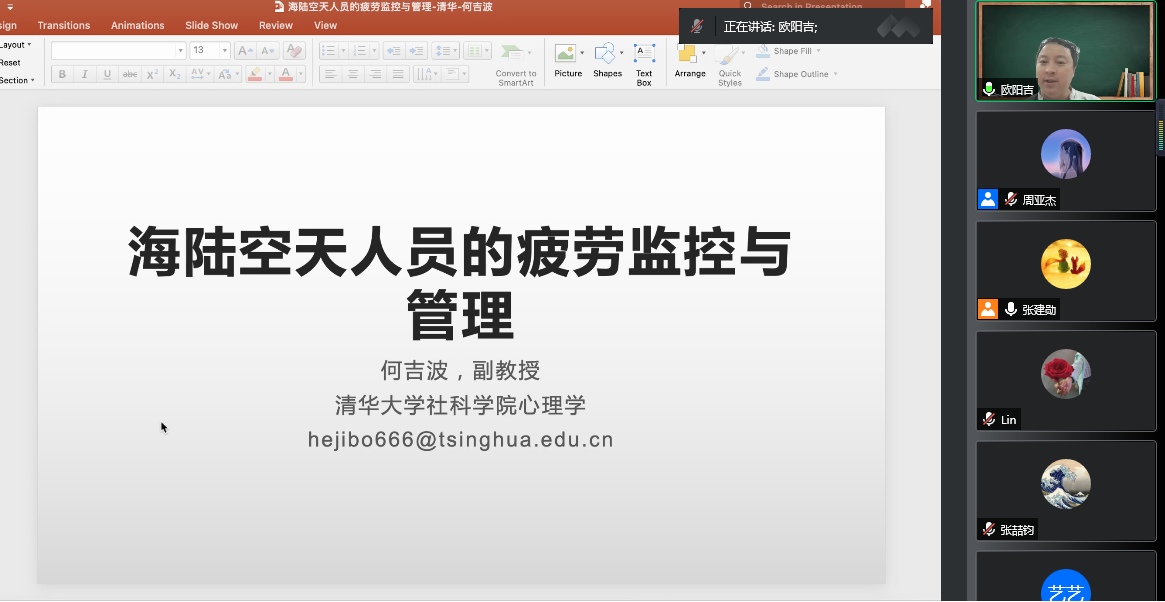Image resolution: width=1165 pixels, height=602 pixels.
Task: Click the superscript icon
Action: [x=152, y=74]
